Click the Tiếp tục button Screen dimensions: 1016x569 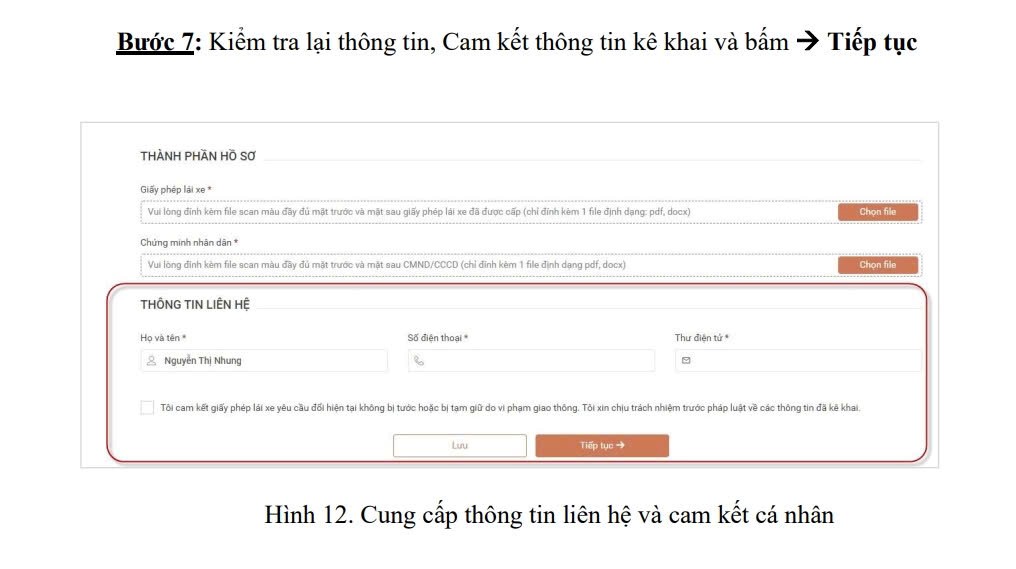point(602,445)
